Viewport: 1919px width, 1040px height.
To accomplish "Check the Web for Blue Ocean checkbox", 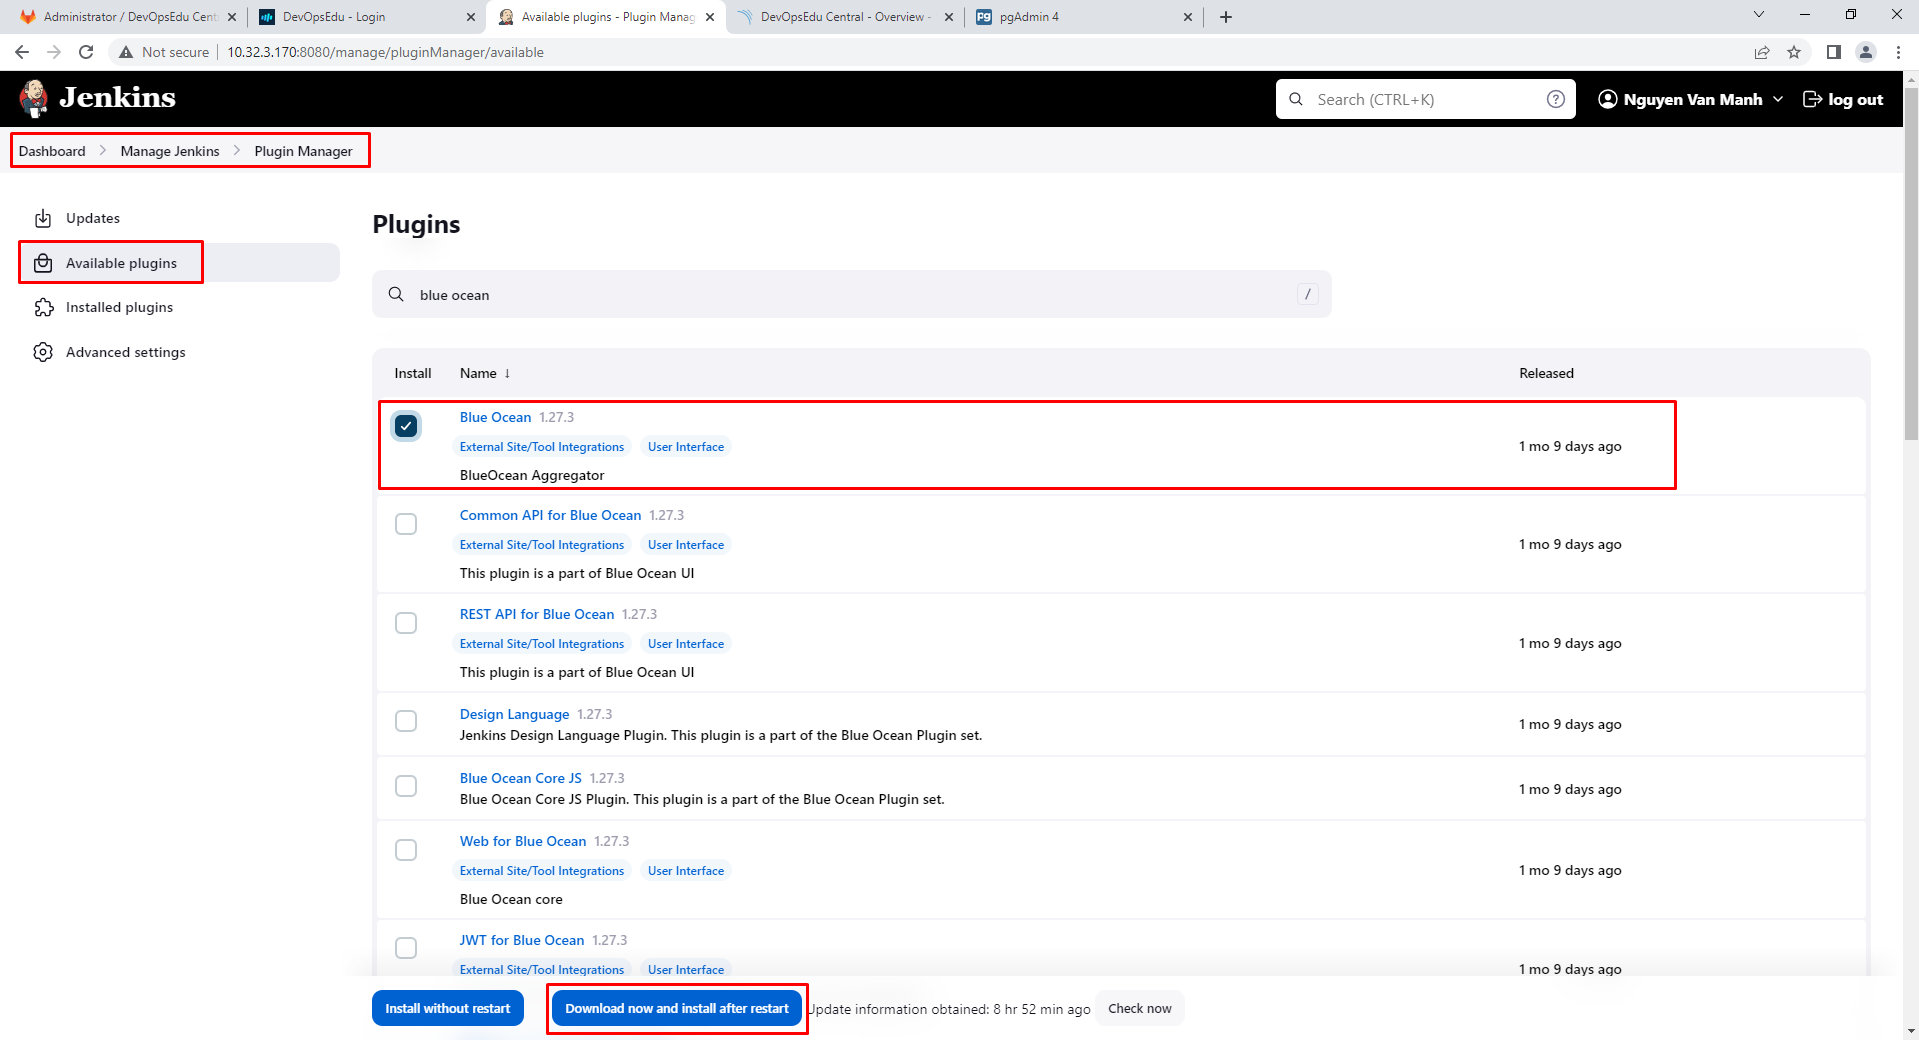I will click(x=406, y=850).
